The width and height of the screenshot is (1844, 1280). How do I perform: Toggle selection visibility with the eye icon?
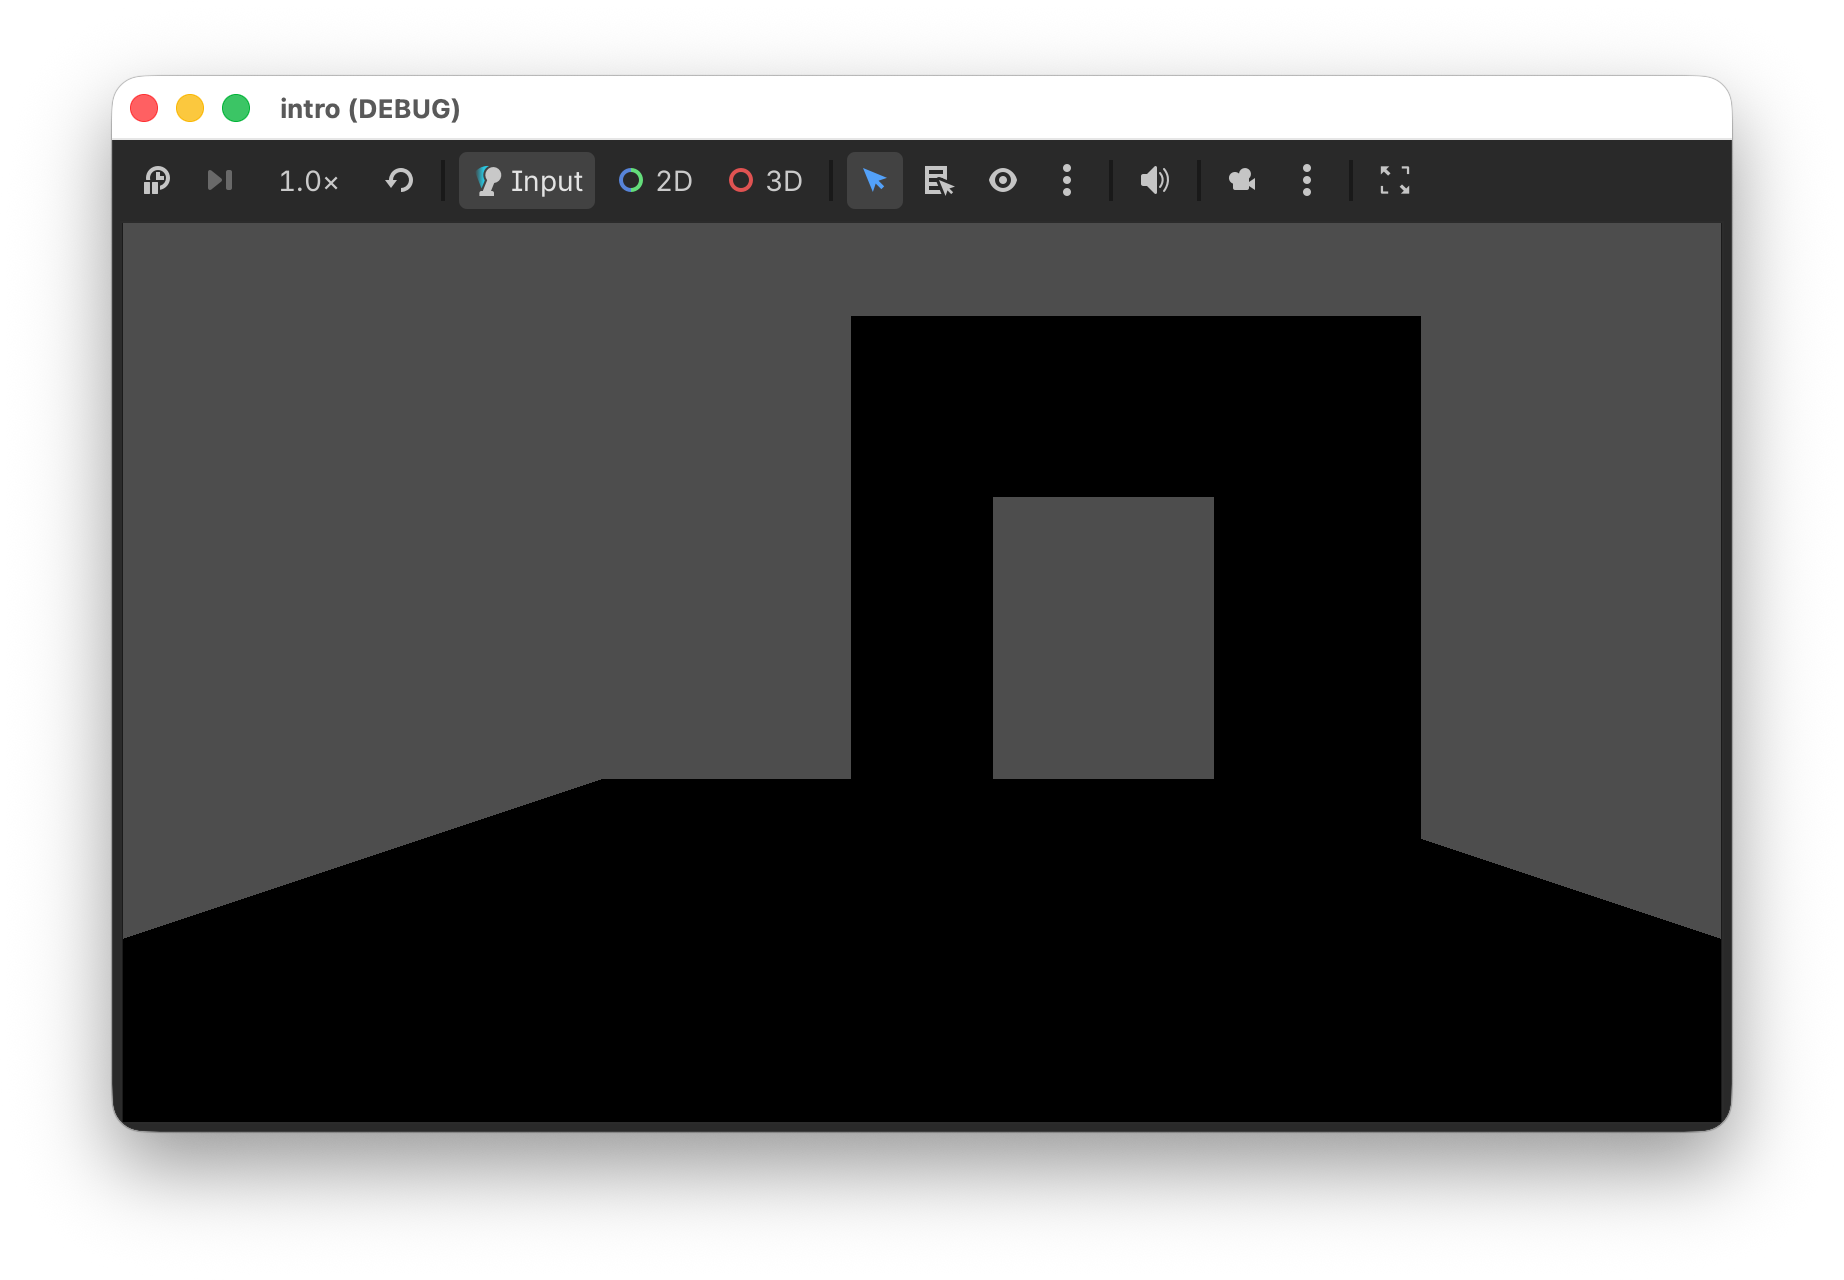pyautogui.click(x=1002, y=181)
